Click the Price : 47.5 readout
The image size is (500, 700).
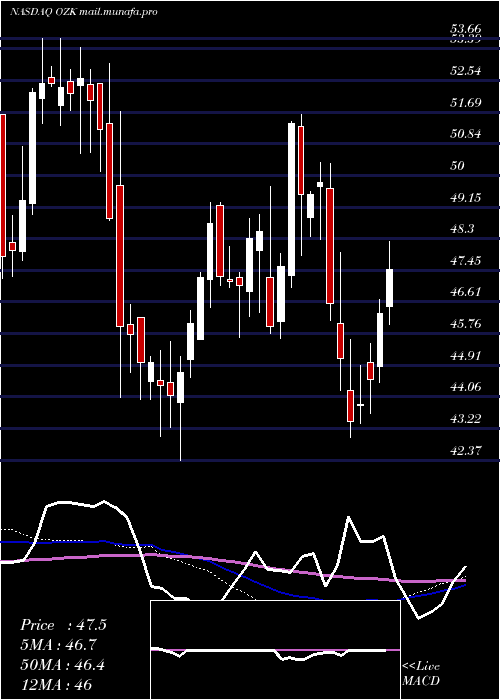click(63, 625)
